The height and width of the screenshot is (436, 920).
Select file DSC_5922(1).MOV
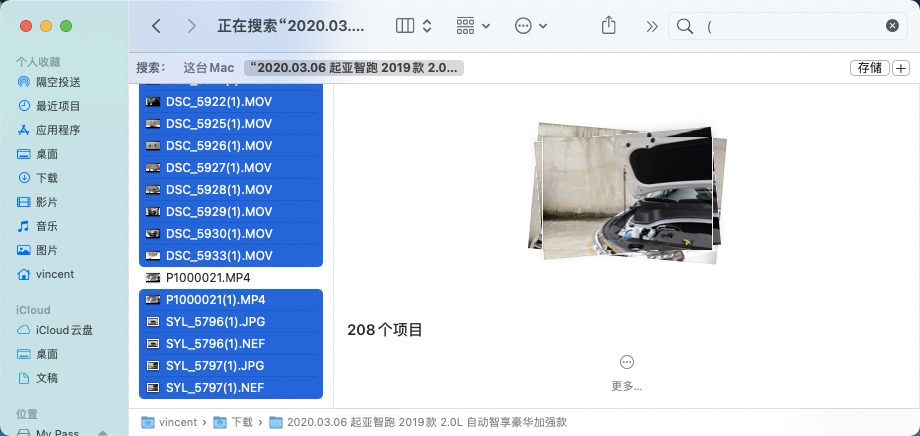click(x=231, y=102)
